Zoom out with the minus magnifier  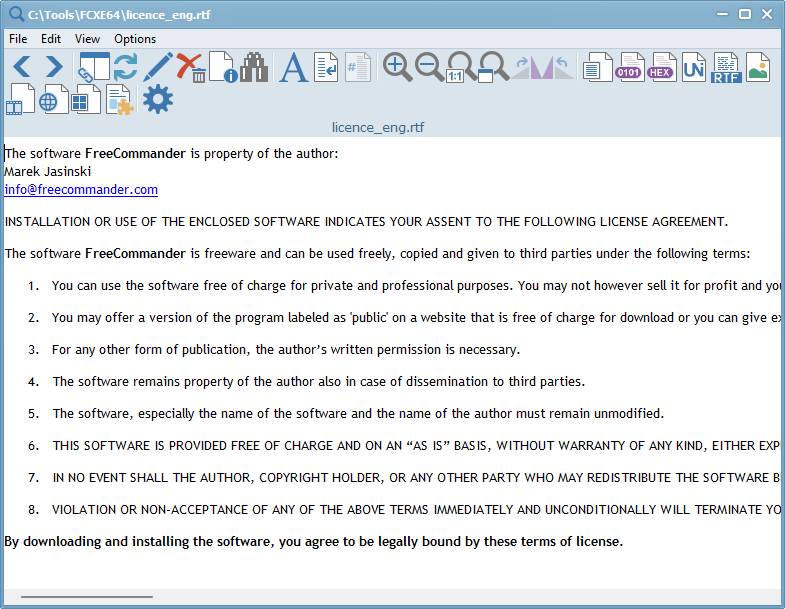tap(430, 67)
